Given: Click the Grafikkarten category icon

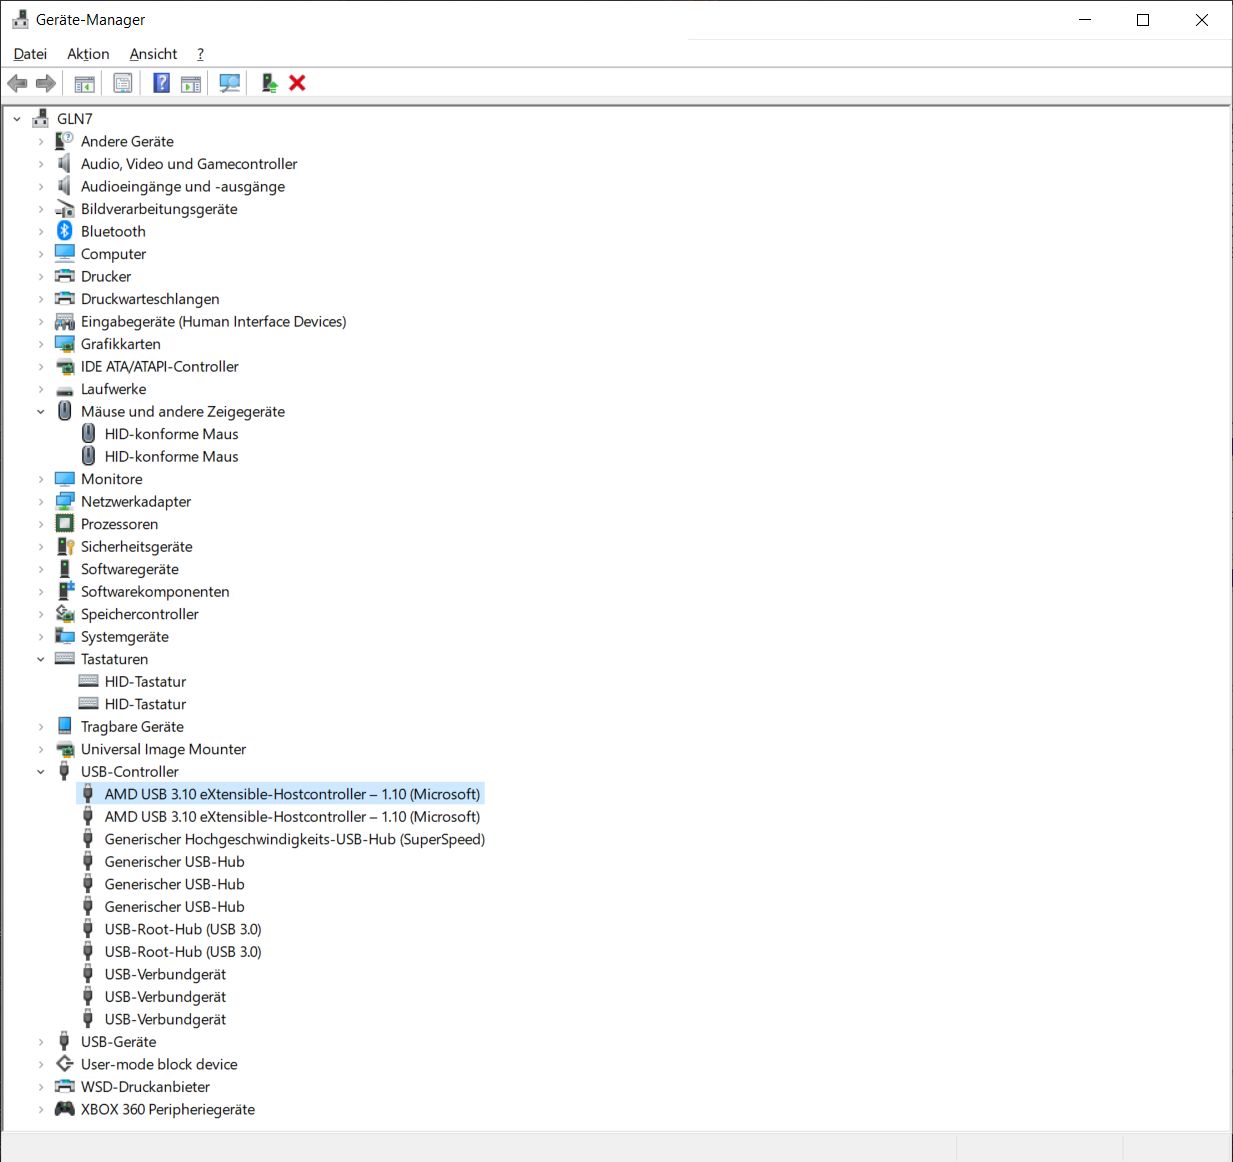Looking at the screenshot, I should point(65,344).
